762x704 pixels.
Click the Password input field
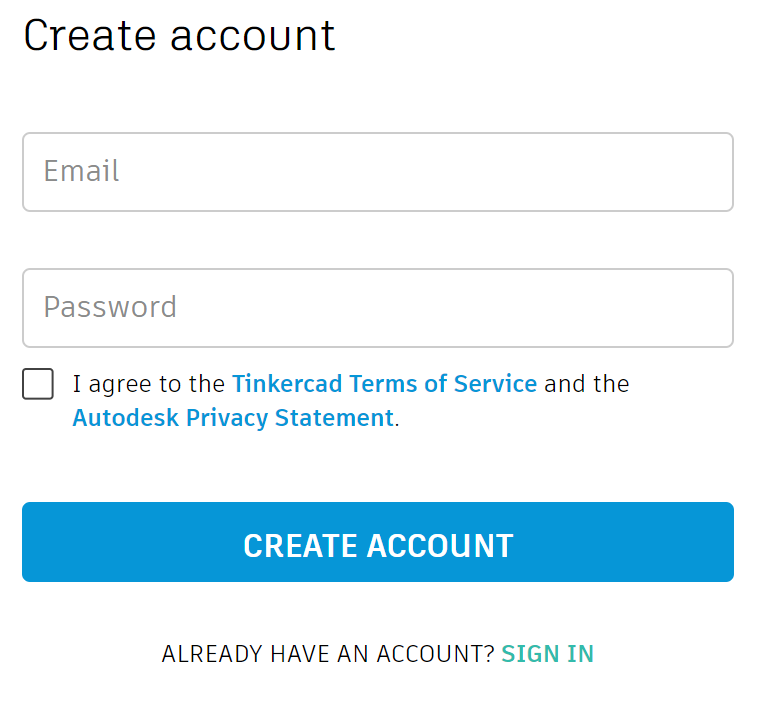pyautogui.click(x=378, y=308)
